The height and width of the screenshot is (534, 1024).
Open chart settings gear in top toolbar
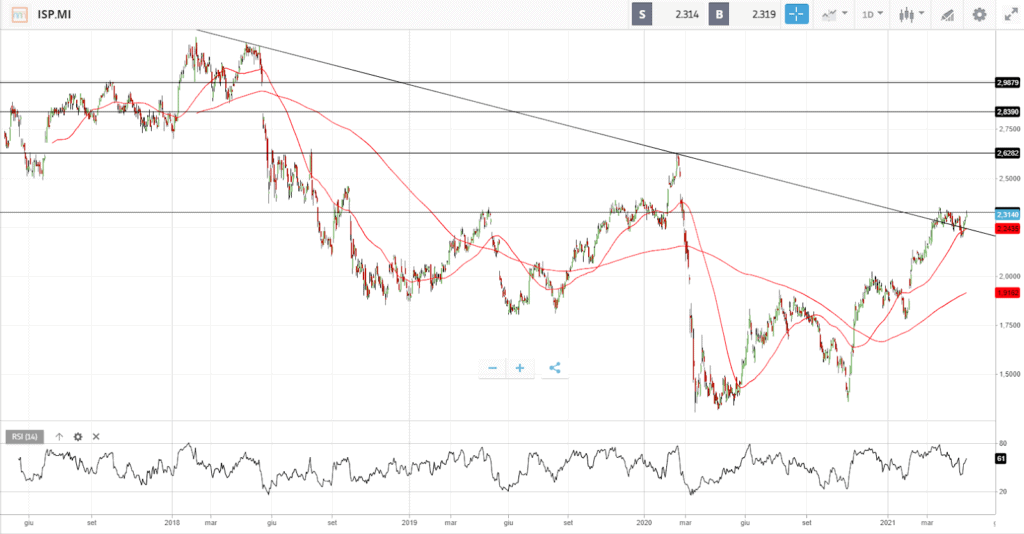point(979,14)
